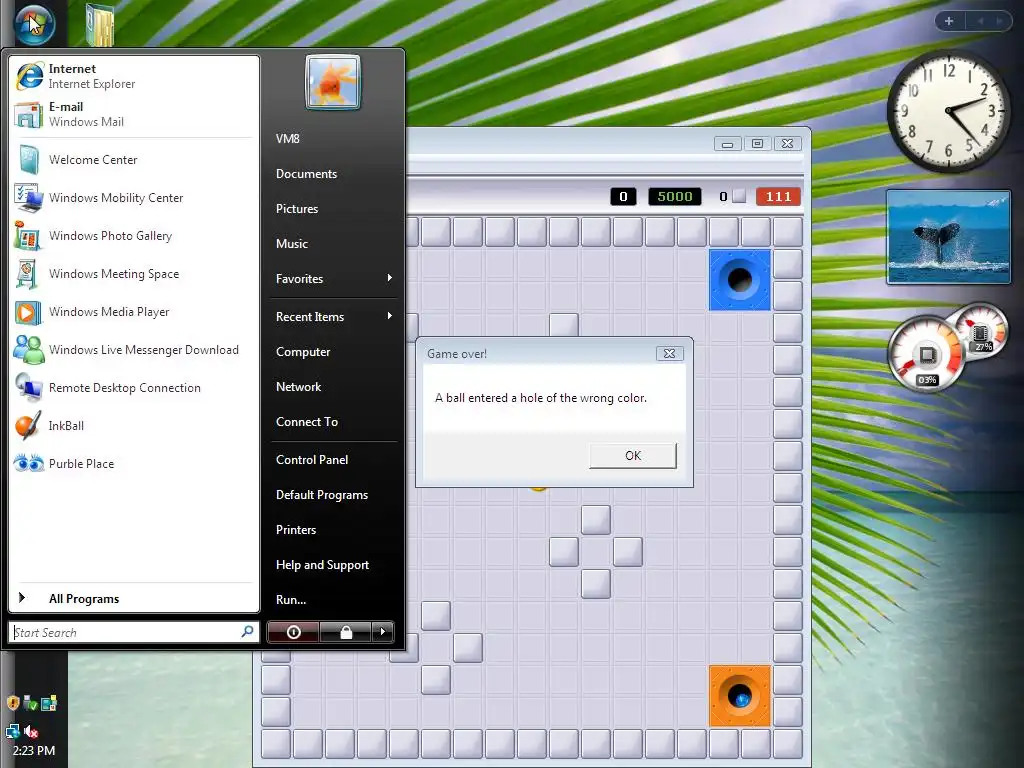1024x768 pixels.
Task: Open Control Panel
Action: click(312, 460)
